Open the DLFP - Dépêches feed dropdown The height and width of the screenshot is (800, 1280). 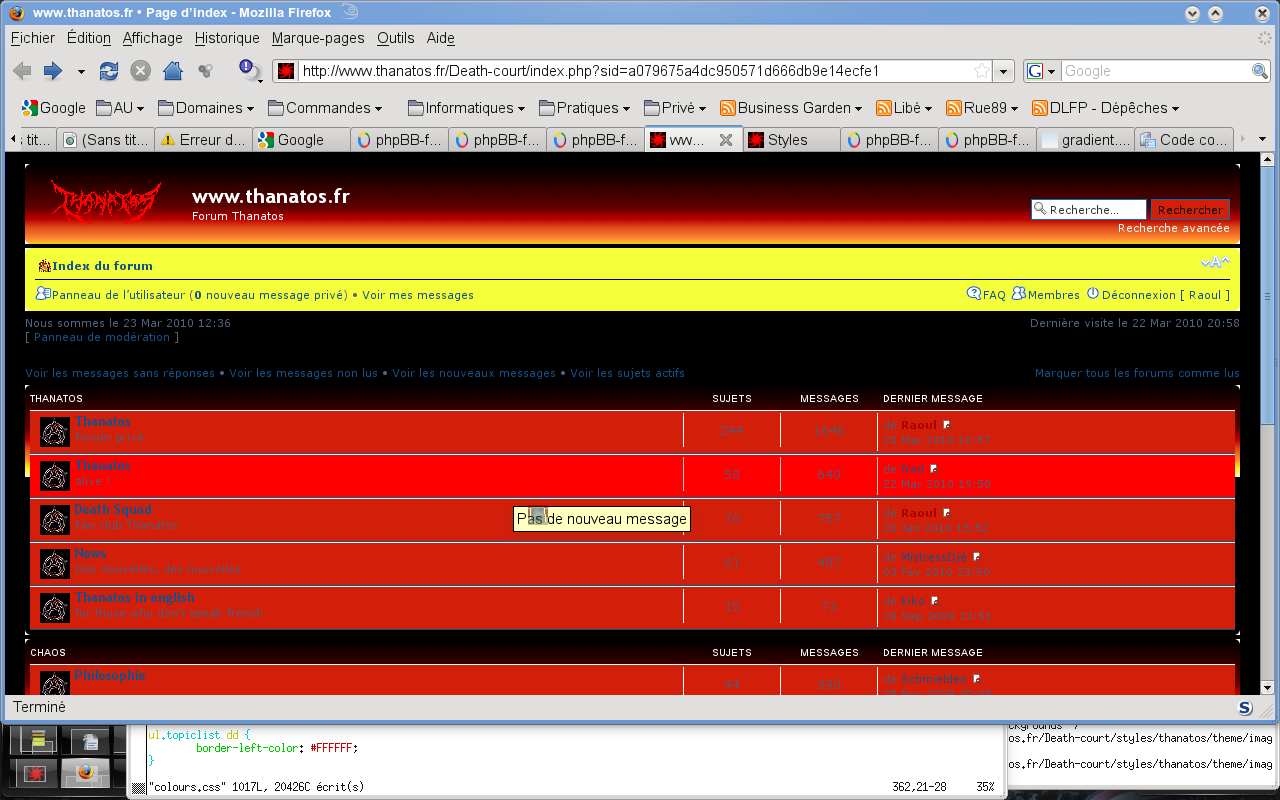pyautogui.click(x=1106, y=108)
